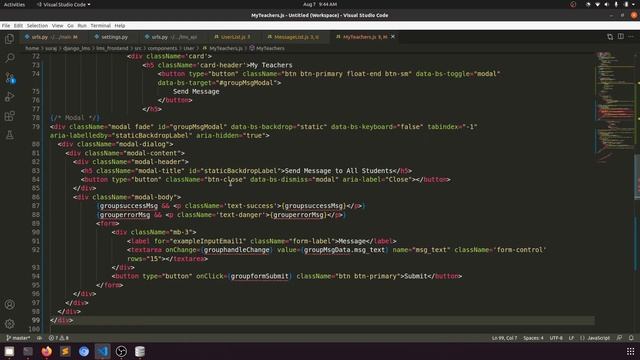Open the system status menu arrow
Screen dimensions: 640x360
tap(634, 4)
